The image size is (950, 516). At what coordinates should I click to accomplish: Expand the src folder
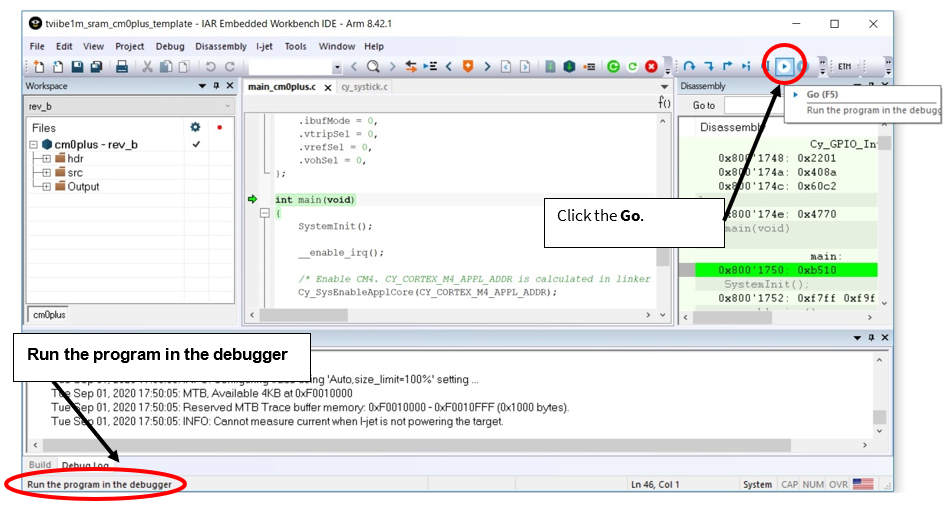click(x=46, y=173)
